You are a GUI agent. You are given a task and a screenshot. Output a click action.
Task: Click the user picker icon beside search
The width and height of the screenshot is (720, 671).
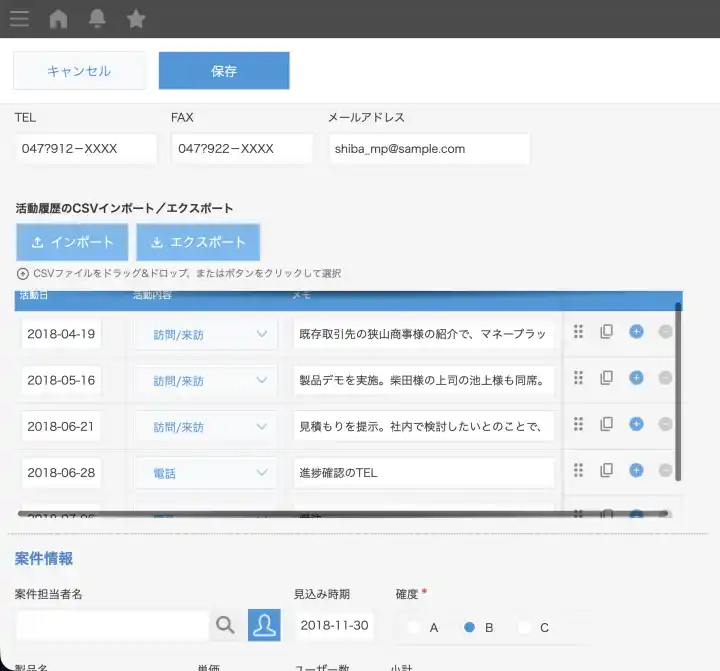(x=264, y=625)
